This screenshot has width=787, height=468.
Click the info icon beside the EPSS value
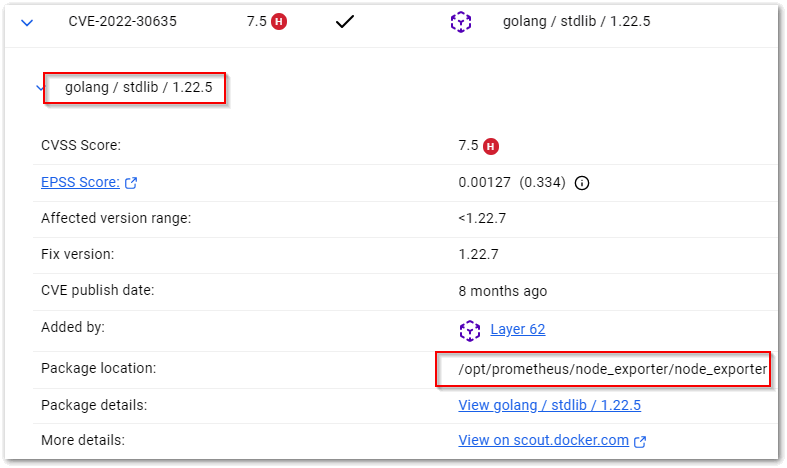(582, 183)
